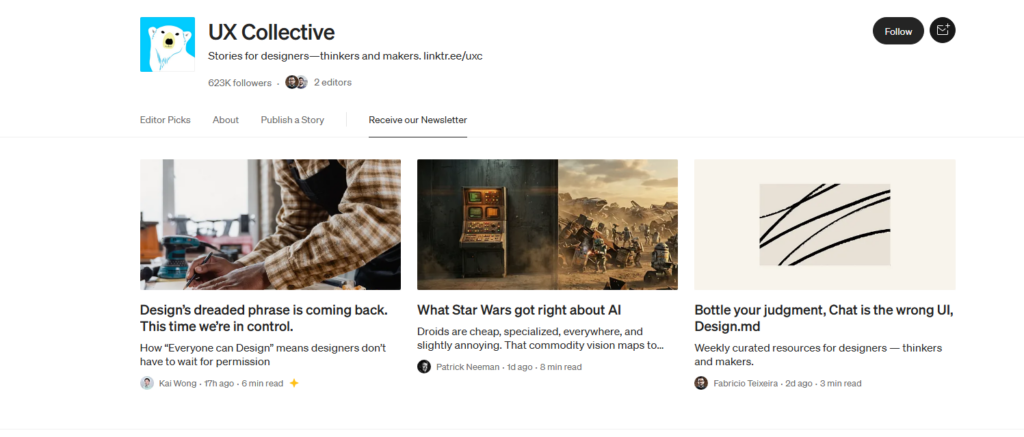Click the "17h ago" timestamp
1024x437 pixels.
pos(219,384)
